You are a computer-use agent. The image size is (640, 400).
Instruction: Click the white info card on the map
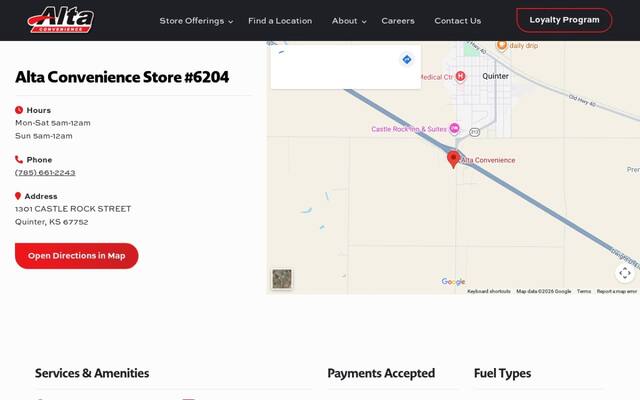point(346,67)
